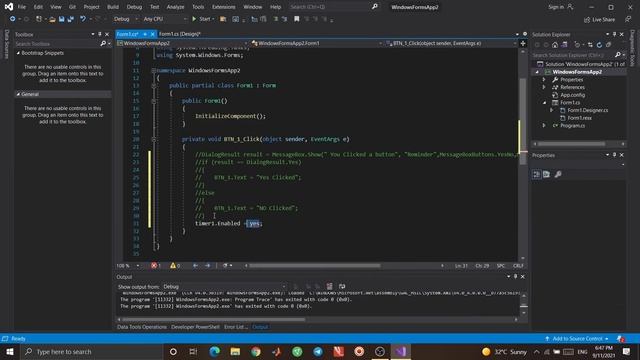The height and width of the screenshot is (360, 640).
Task: Click the yellow warning count icon
Action: (173, 266)
